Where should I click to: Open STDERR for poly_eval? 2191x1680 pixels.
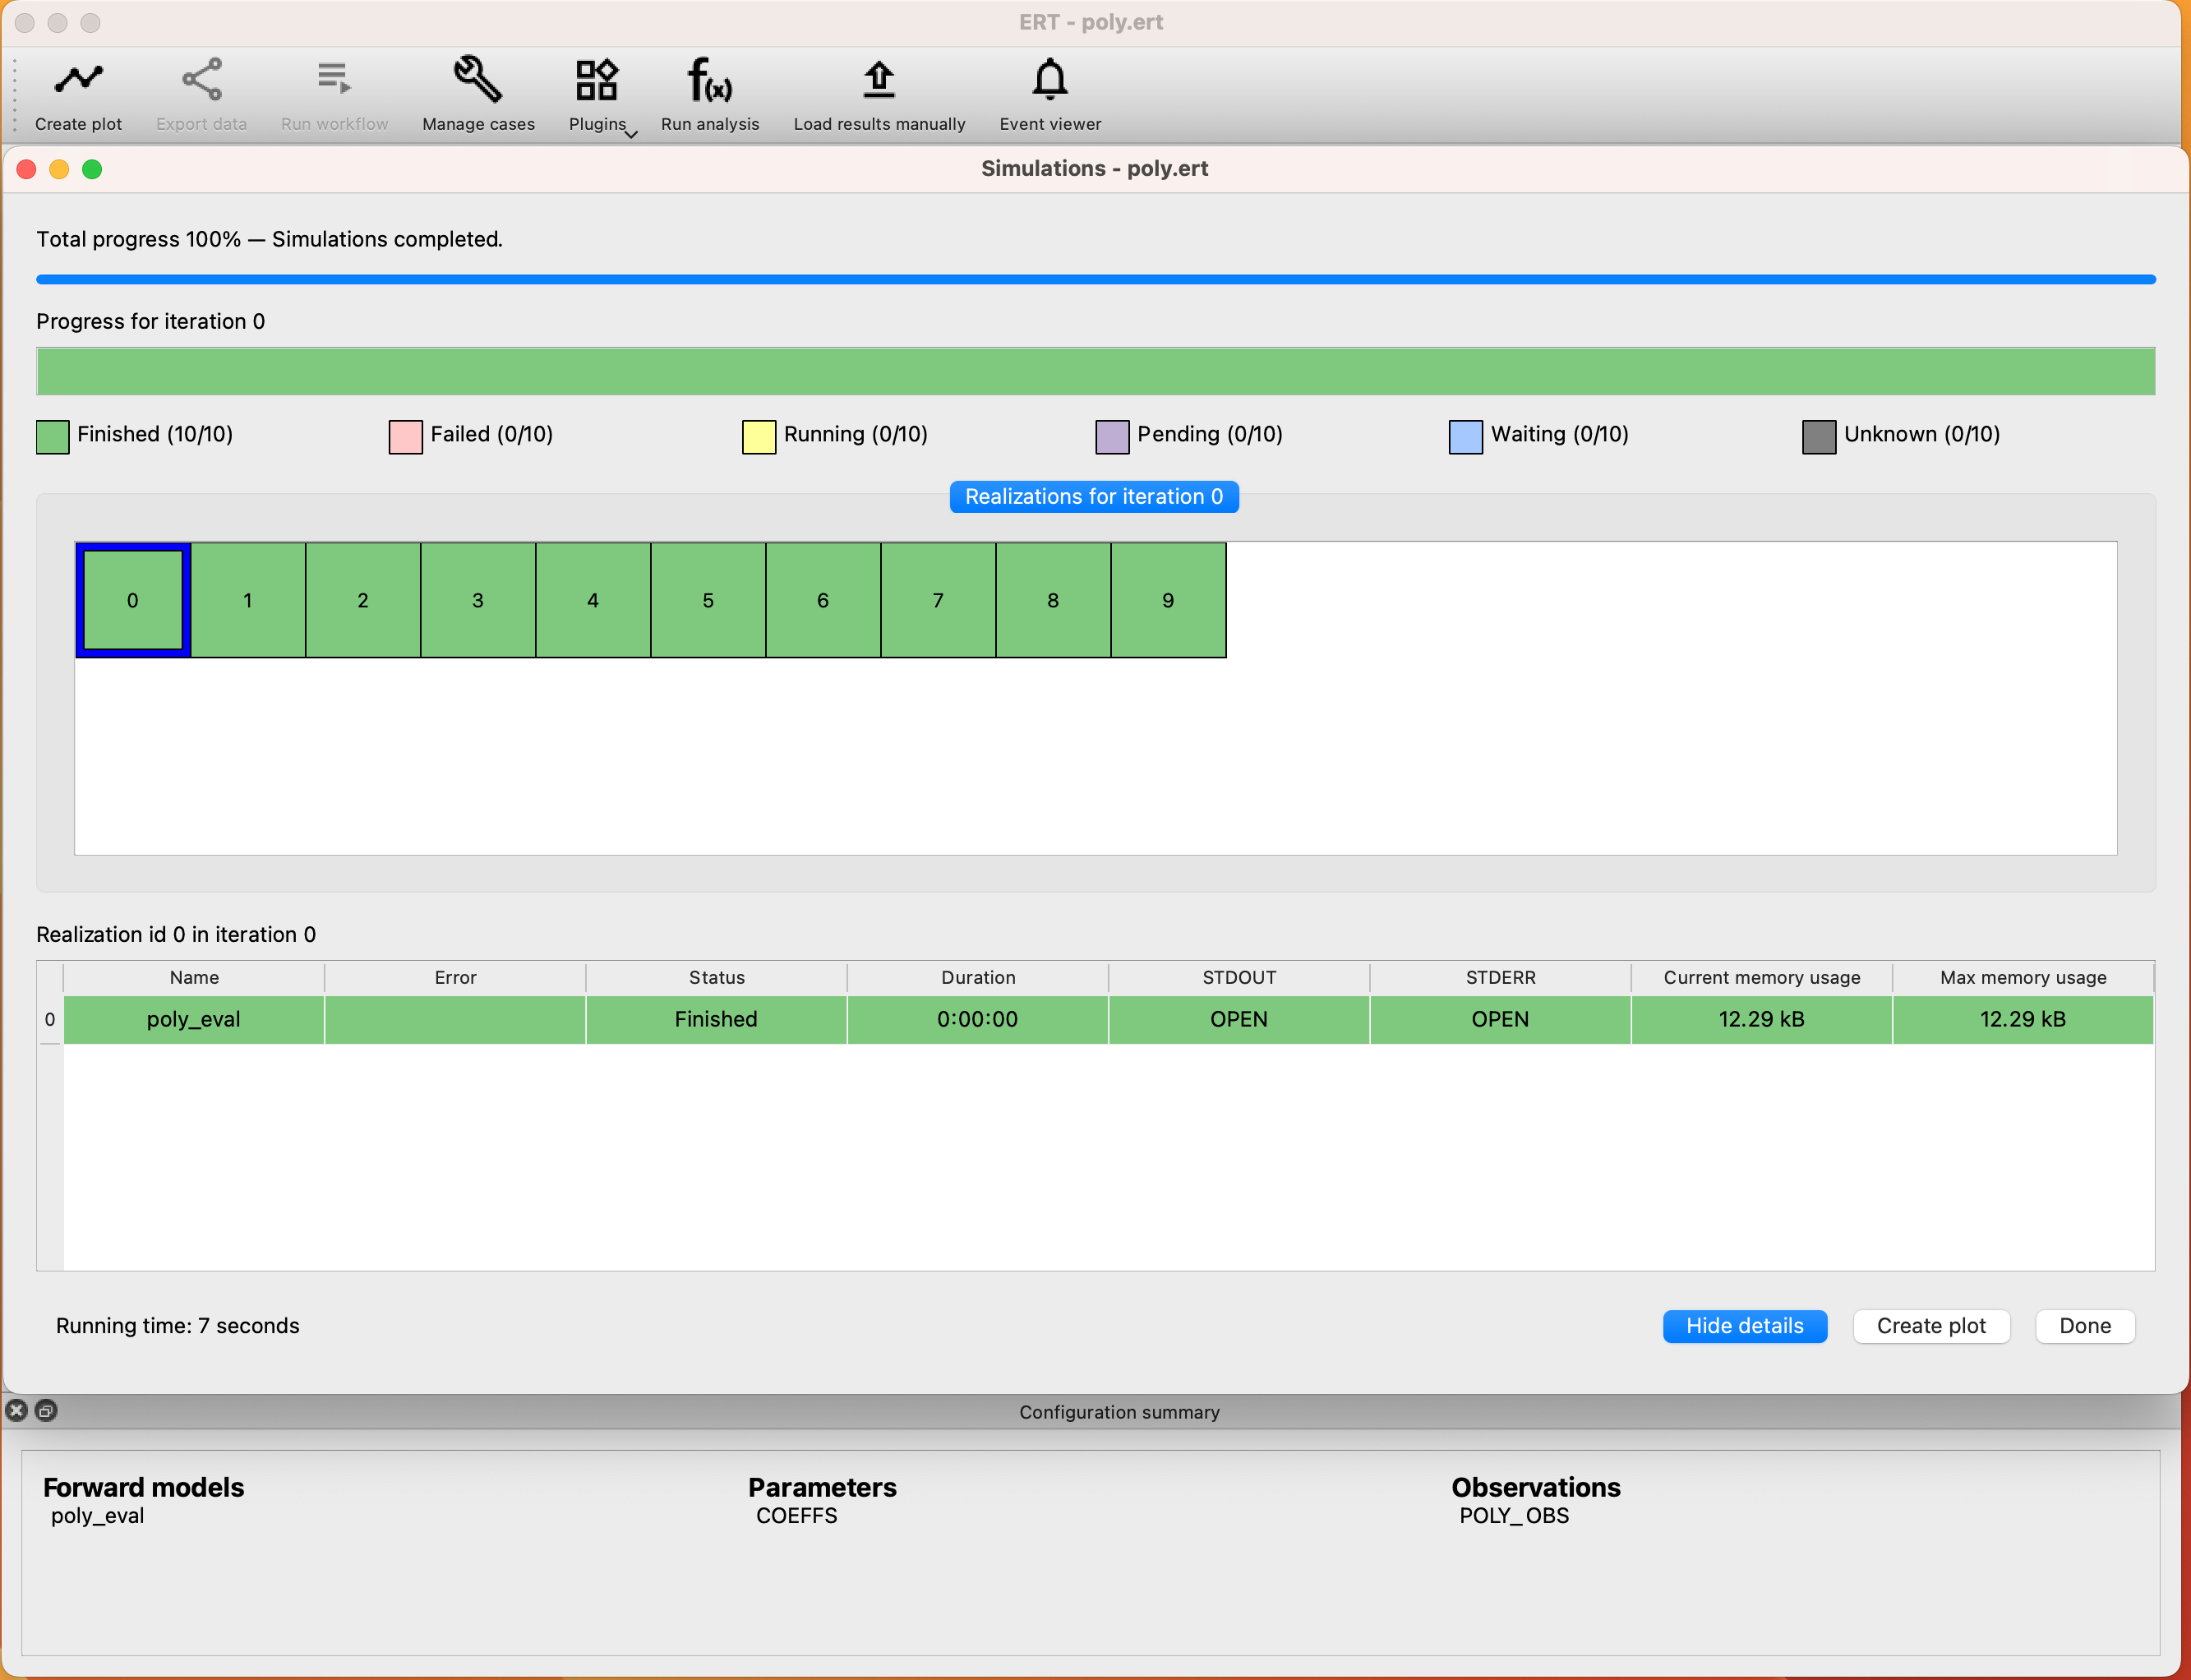click(1499, 1019)
